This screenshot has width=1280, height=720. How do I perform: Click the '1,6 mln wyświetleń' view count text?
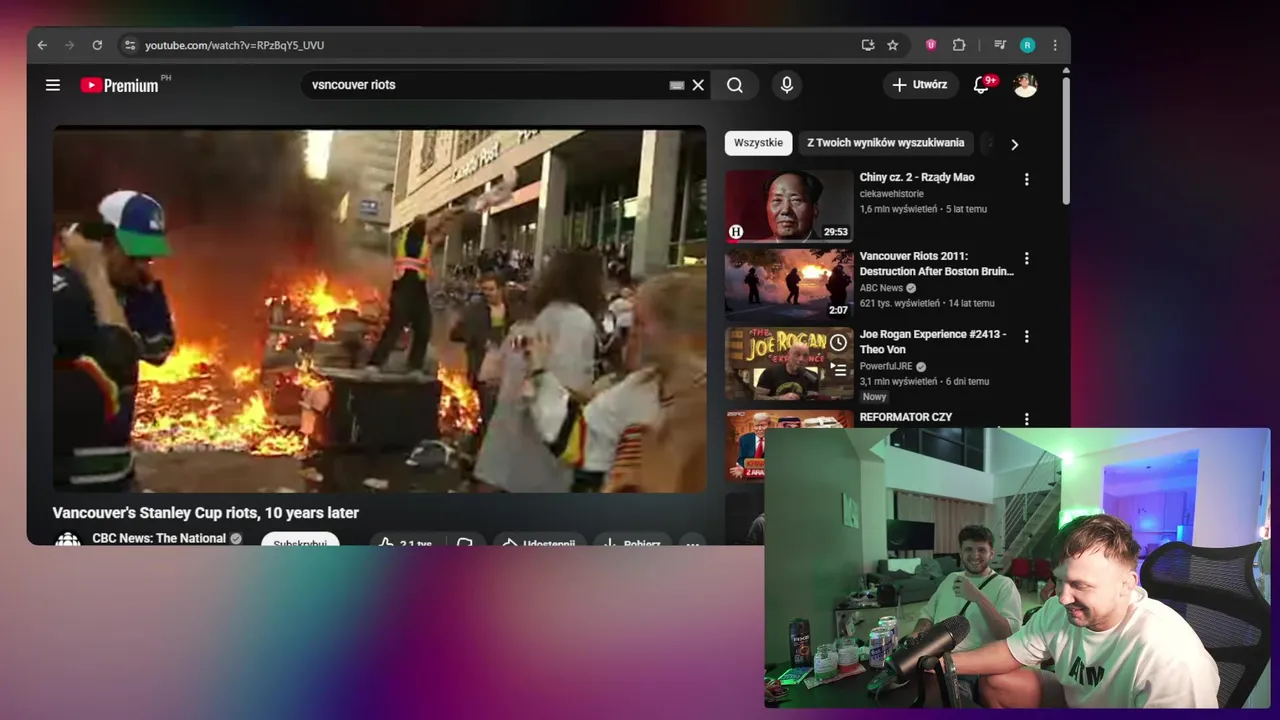pyautogui.click(x=899, y=209)
